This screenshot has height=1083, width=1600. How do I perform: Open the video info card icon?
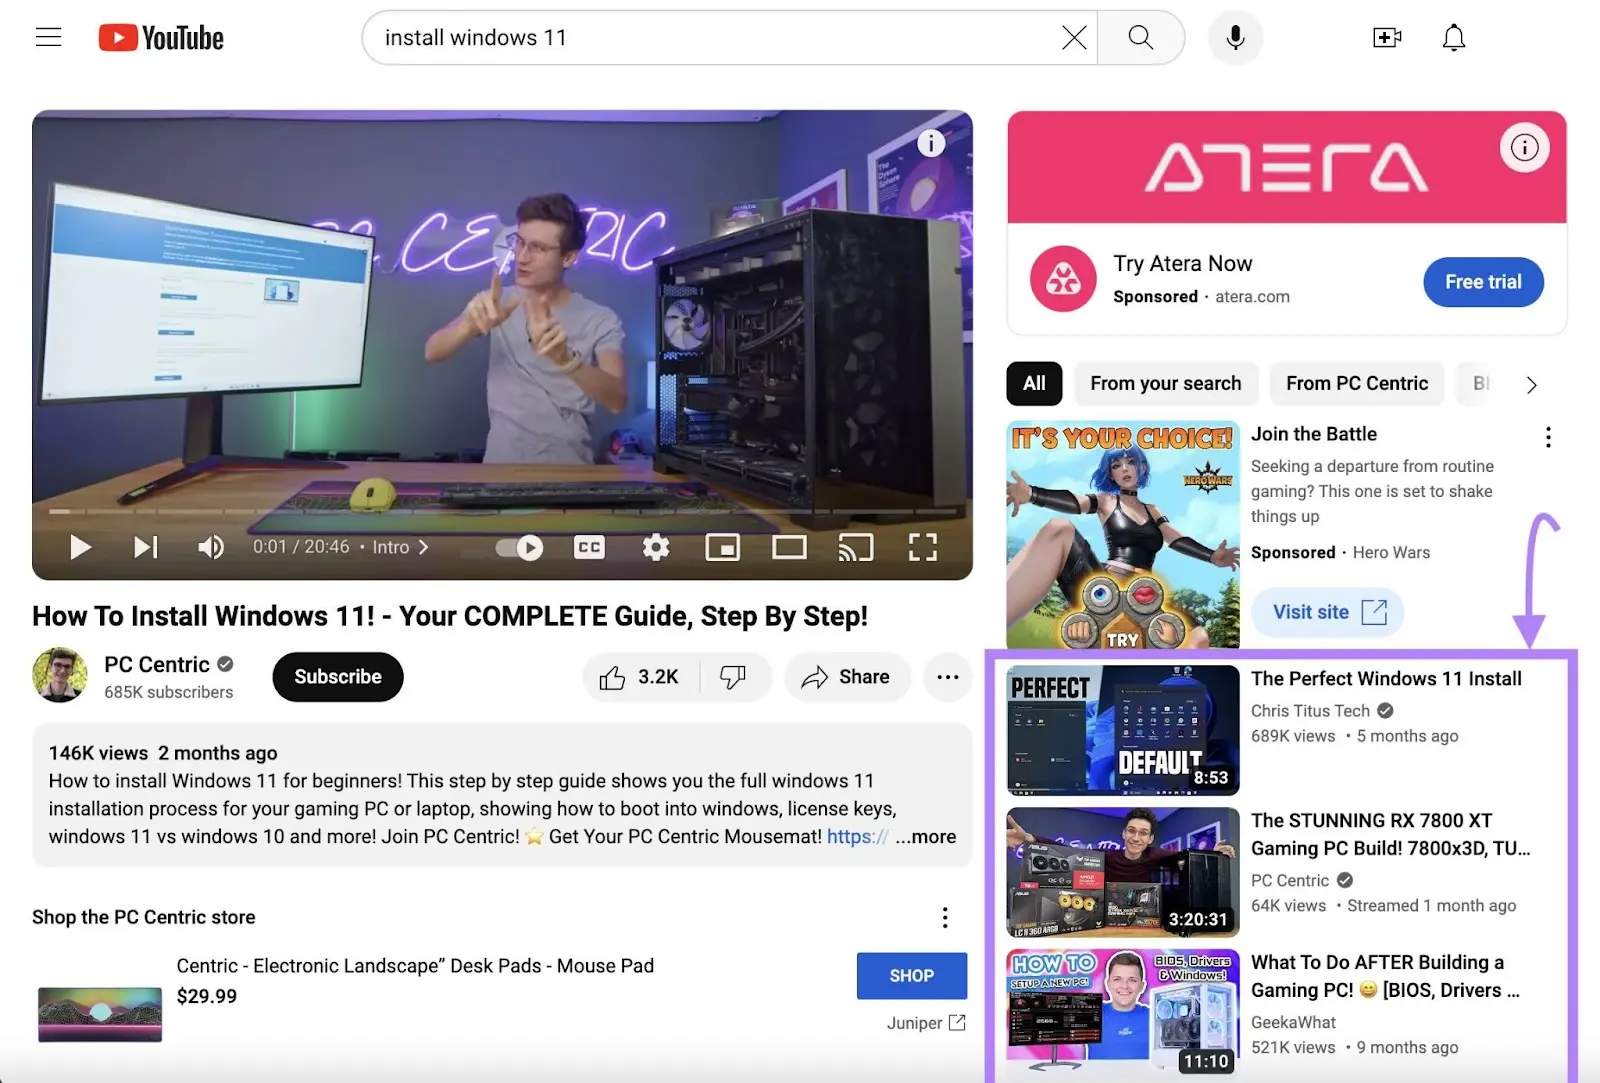pyautogui.click(x=931, y=144)
